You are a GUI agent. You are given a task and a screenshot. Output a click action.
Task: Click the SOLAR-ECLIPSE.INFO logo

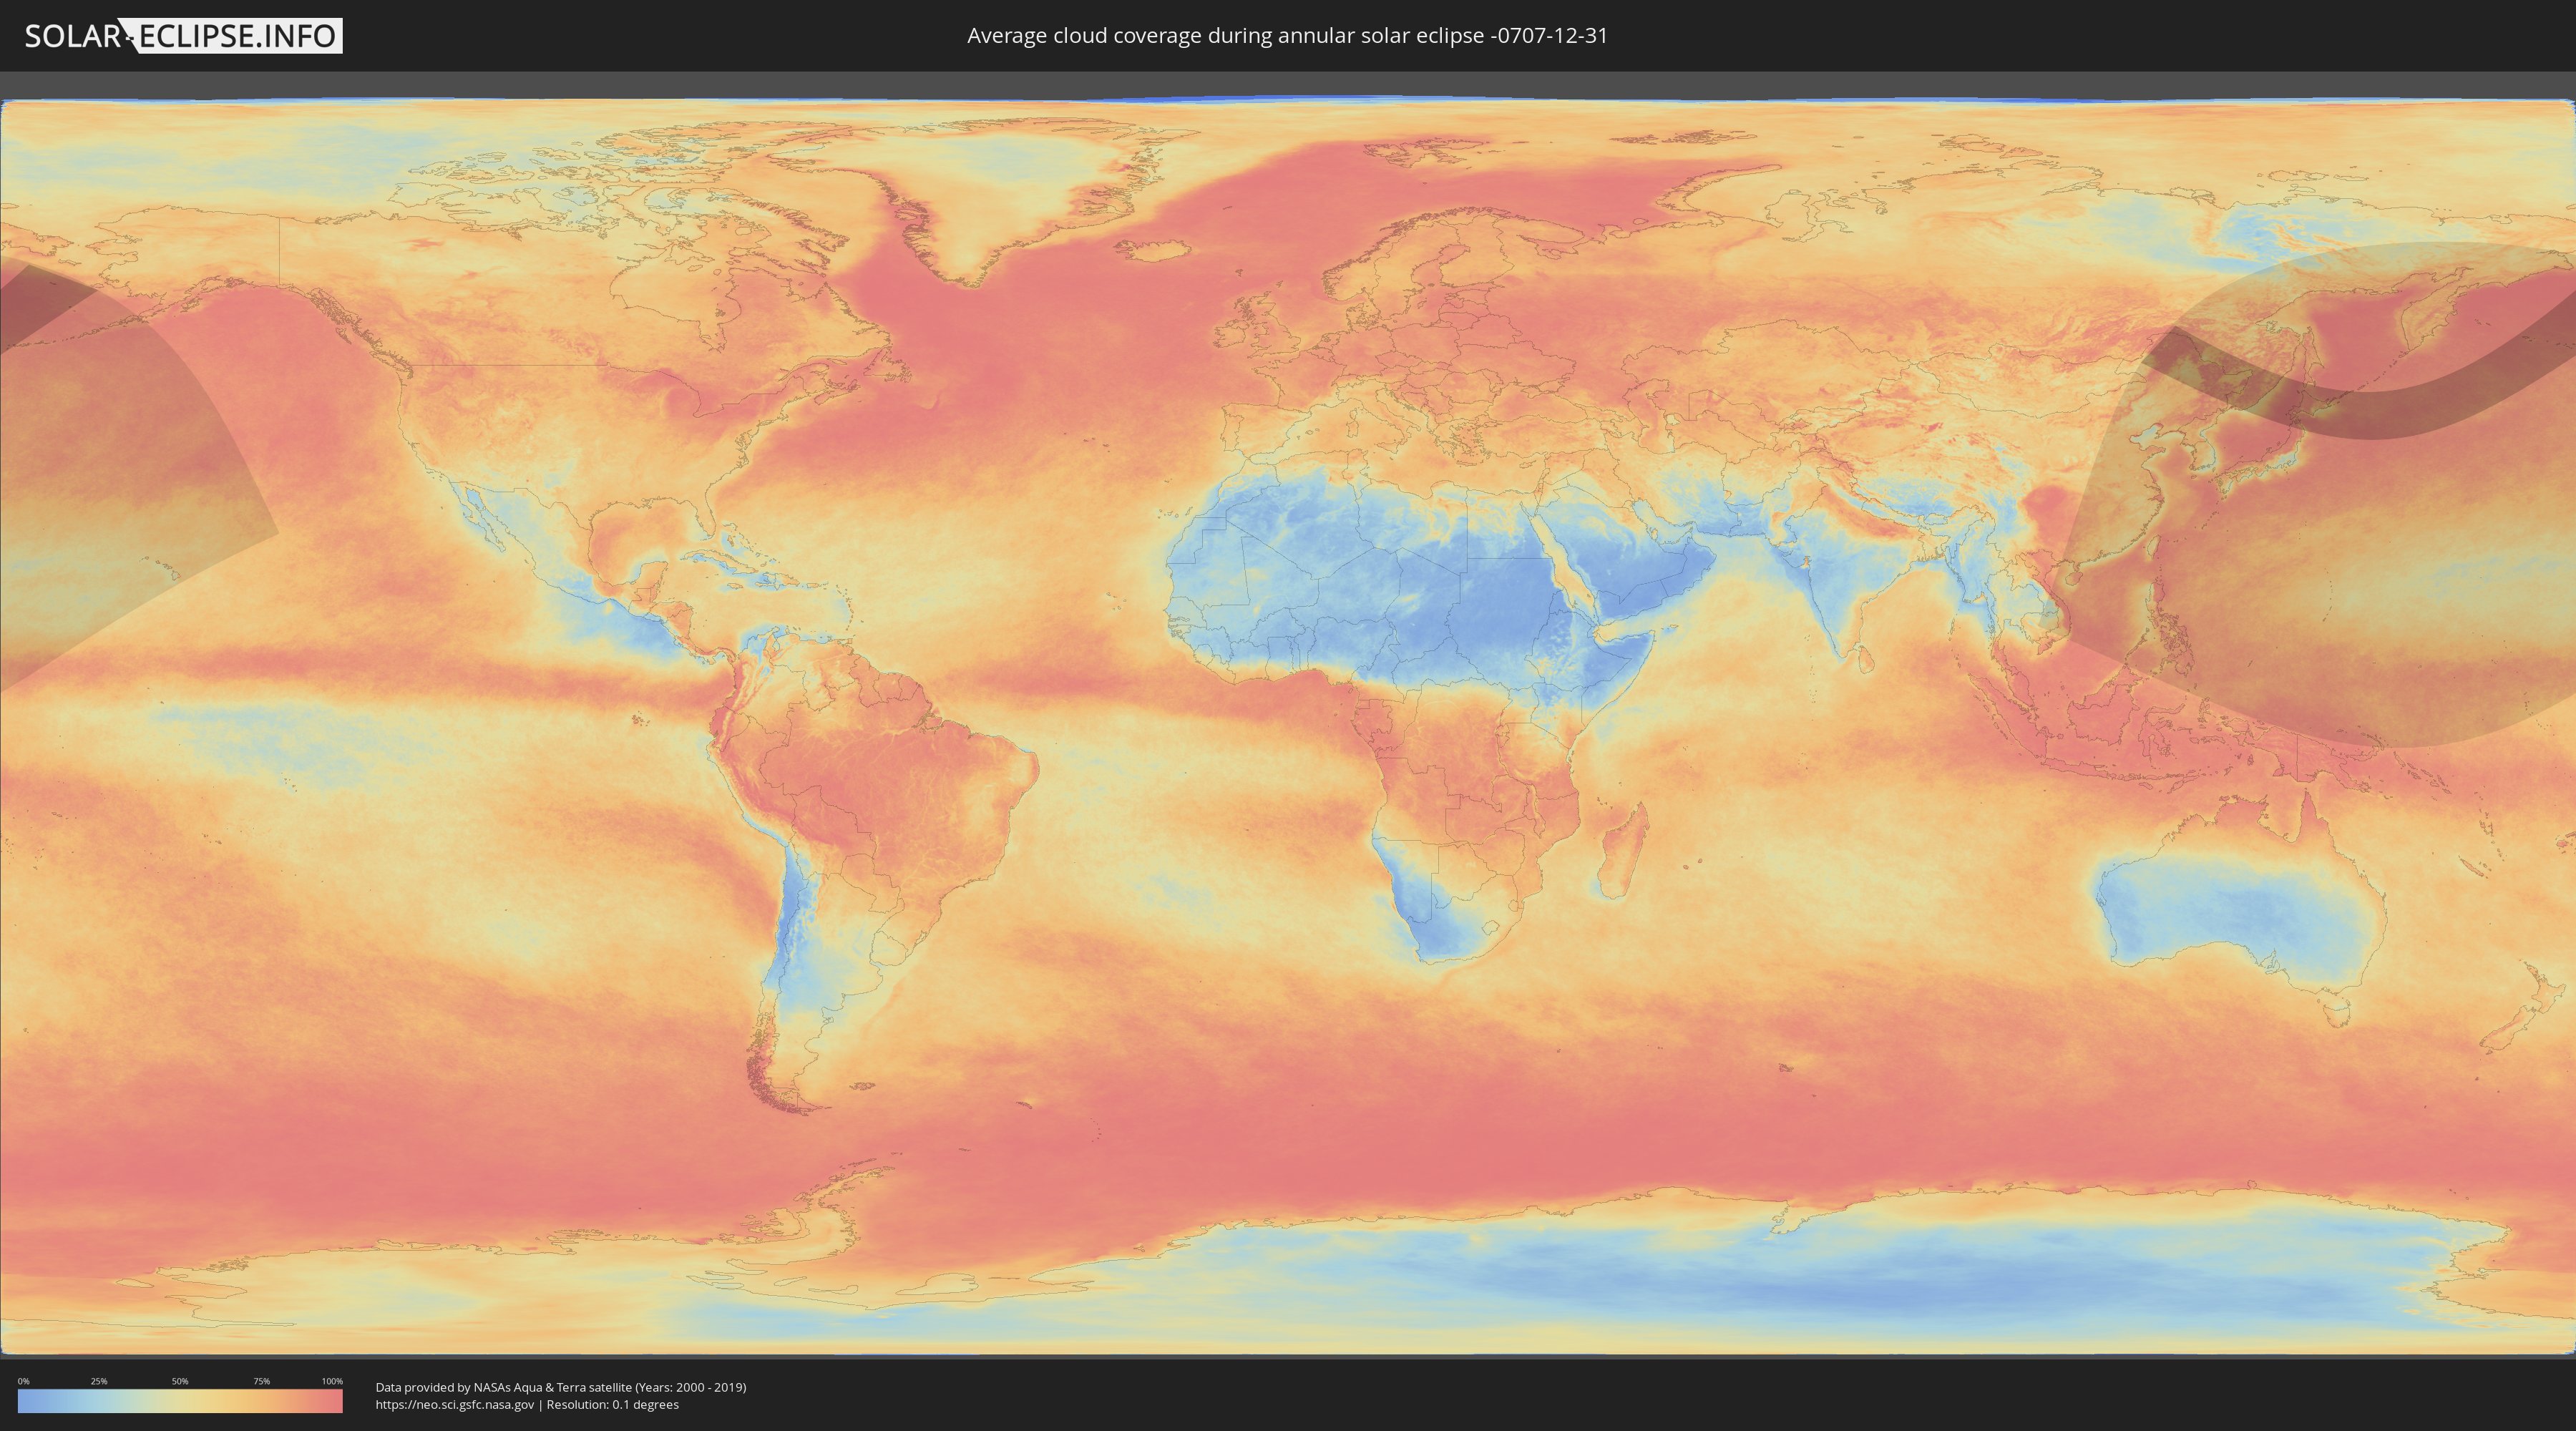pyautogui.click(x=183, y=36)
